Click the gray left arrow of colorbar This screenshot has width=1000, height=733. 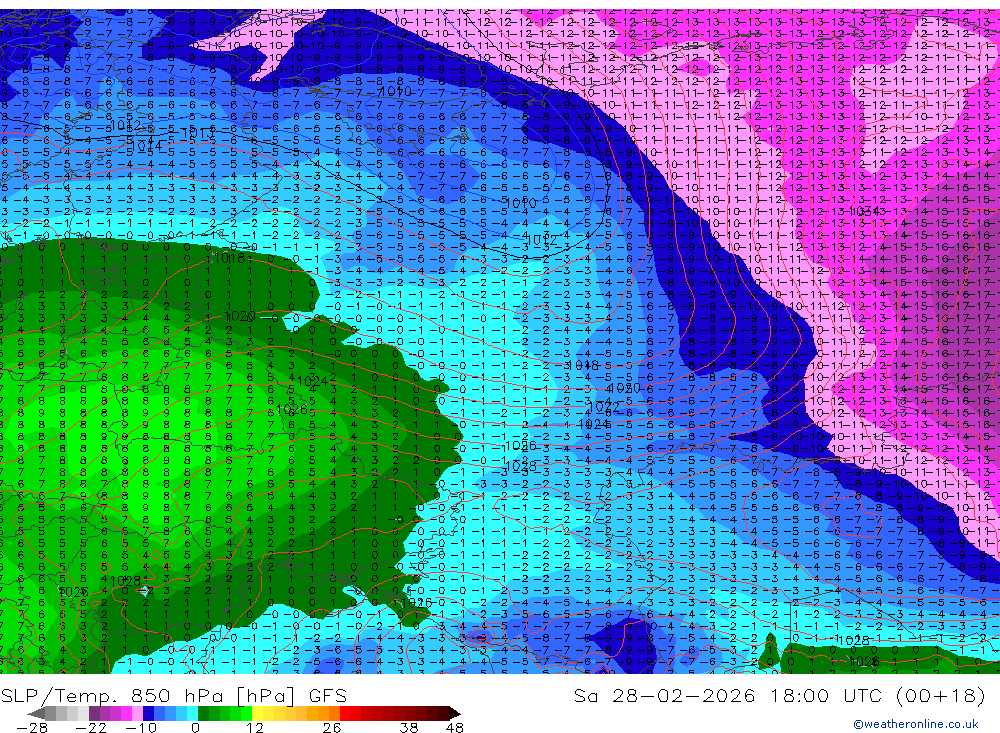36,713
